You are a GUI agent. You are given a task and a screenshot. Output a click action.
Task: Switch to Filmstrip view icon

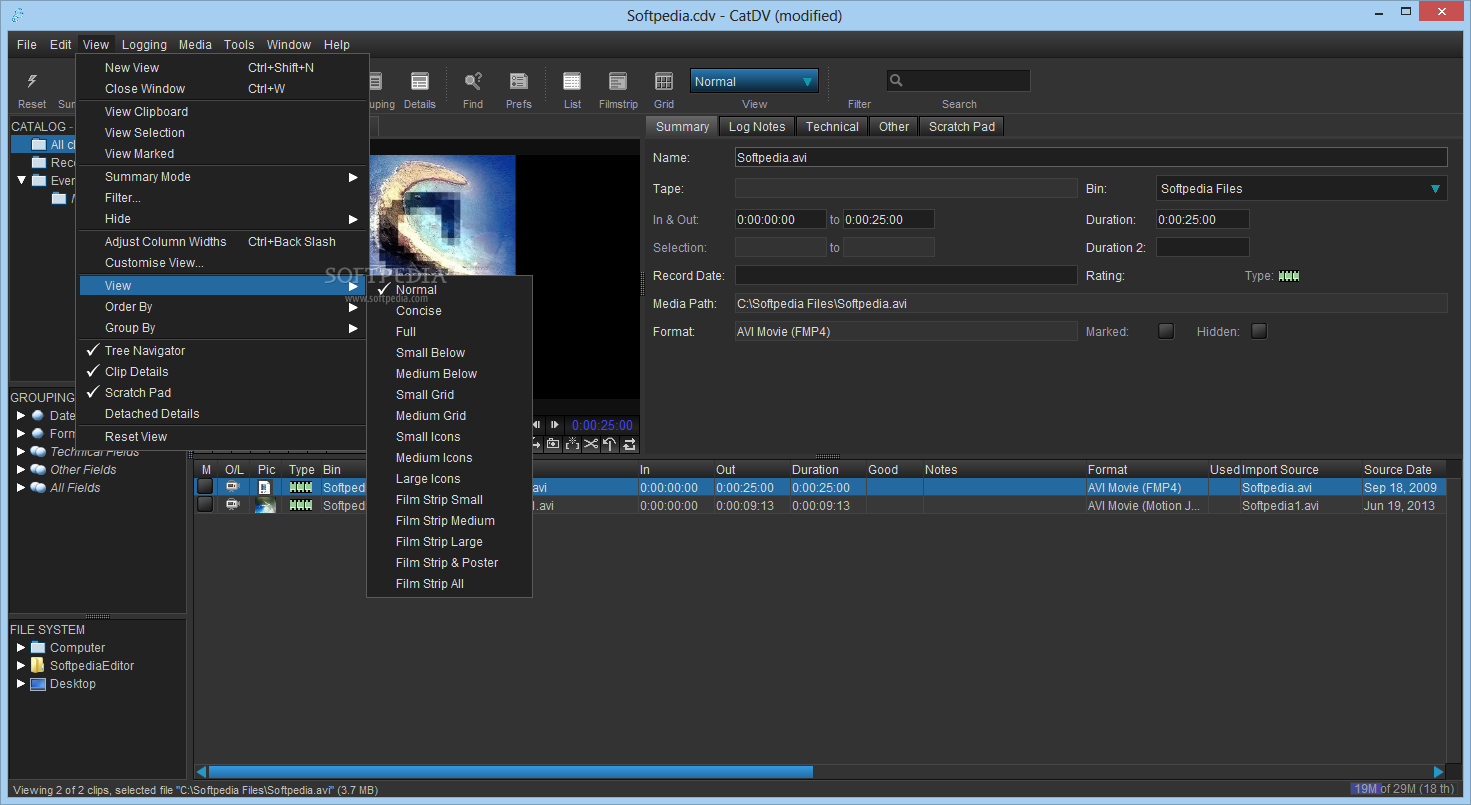click(x=618, y=82)
